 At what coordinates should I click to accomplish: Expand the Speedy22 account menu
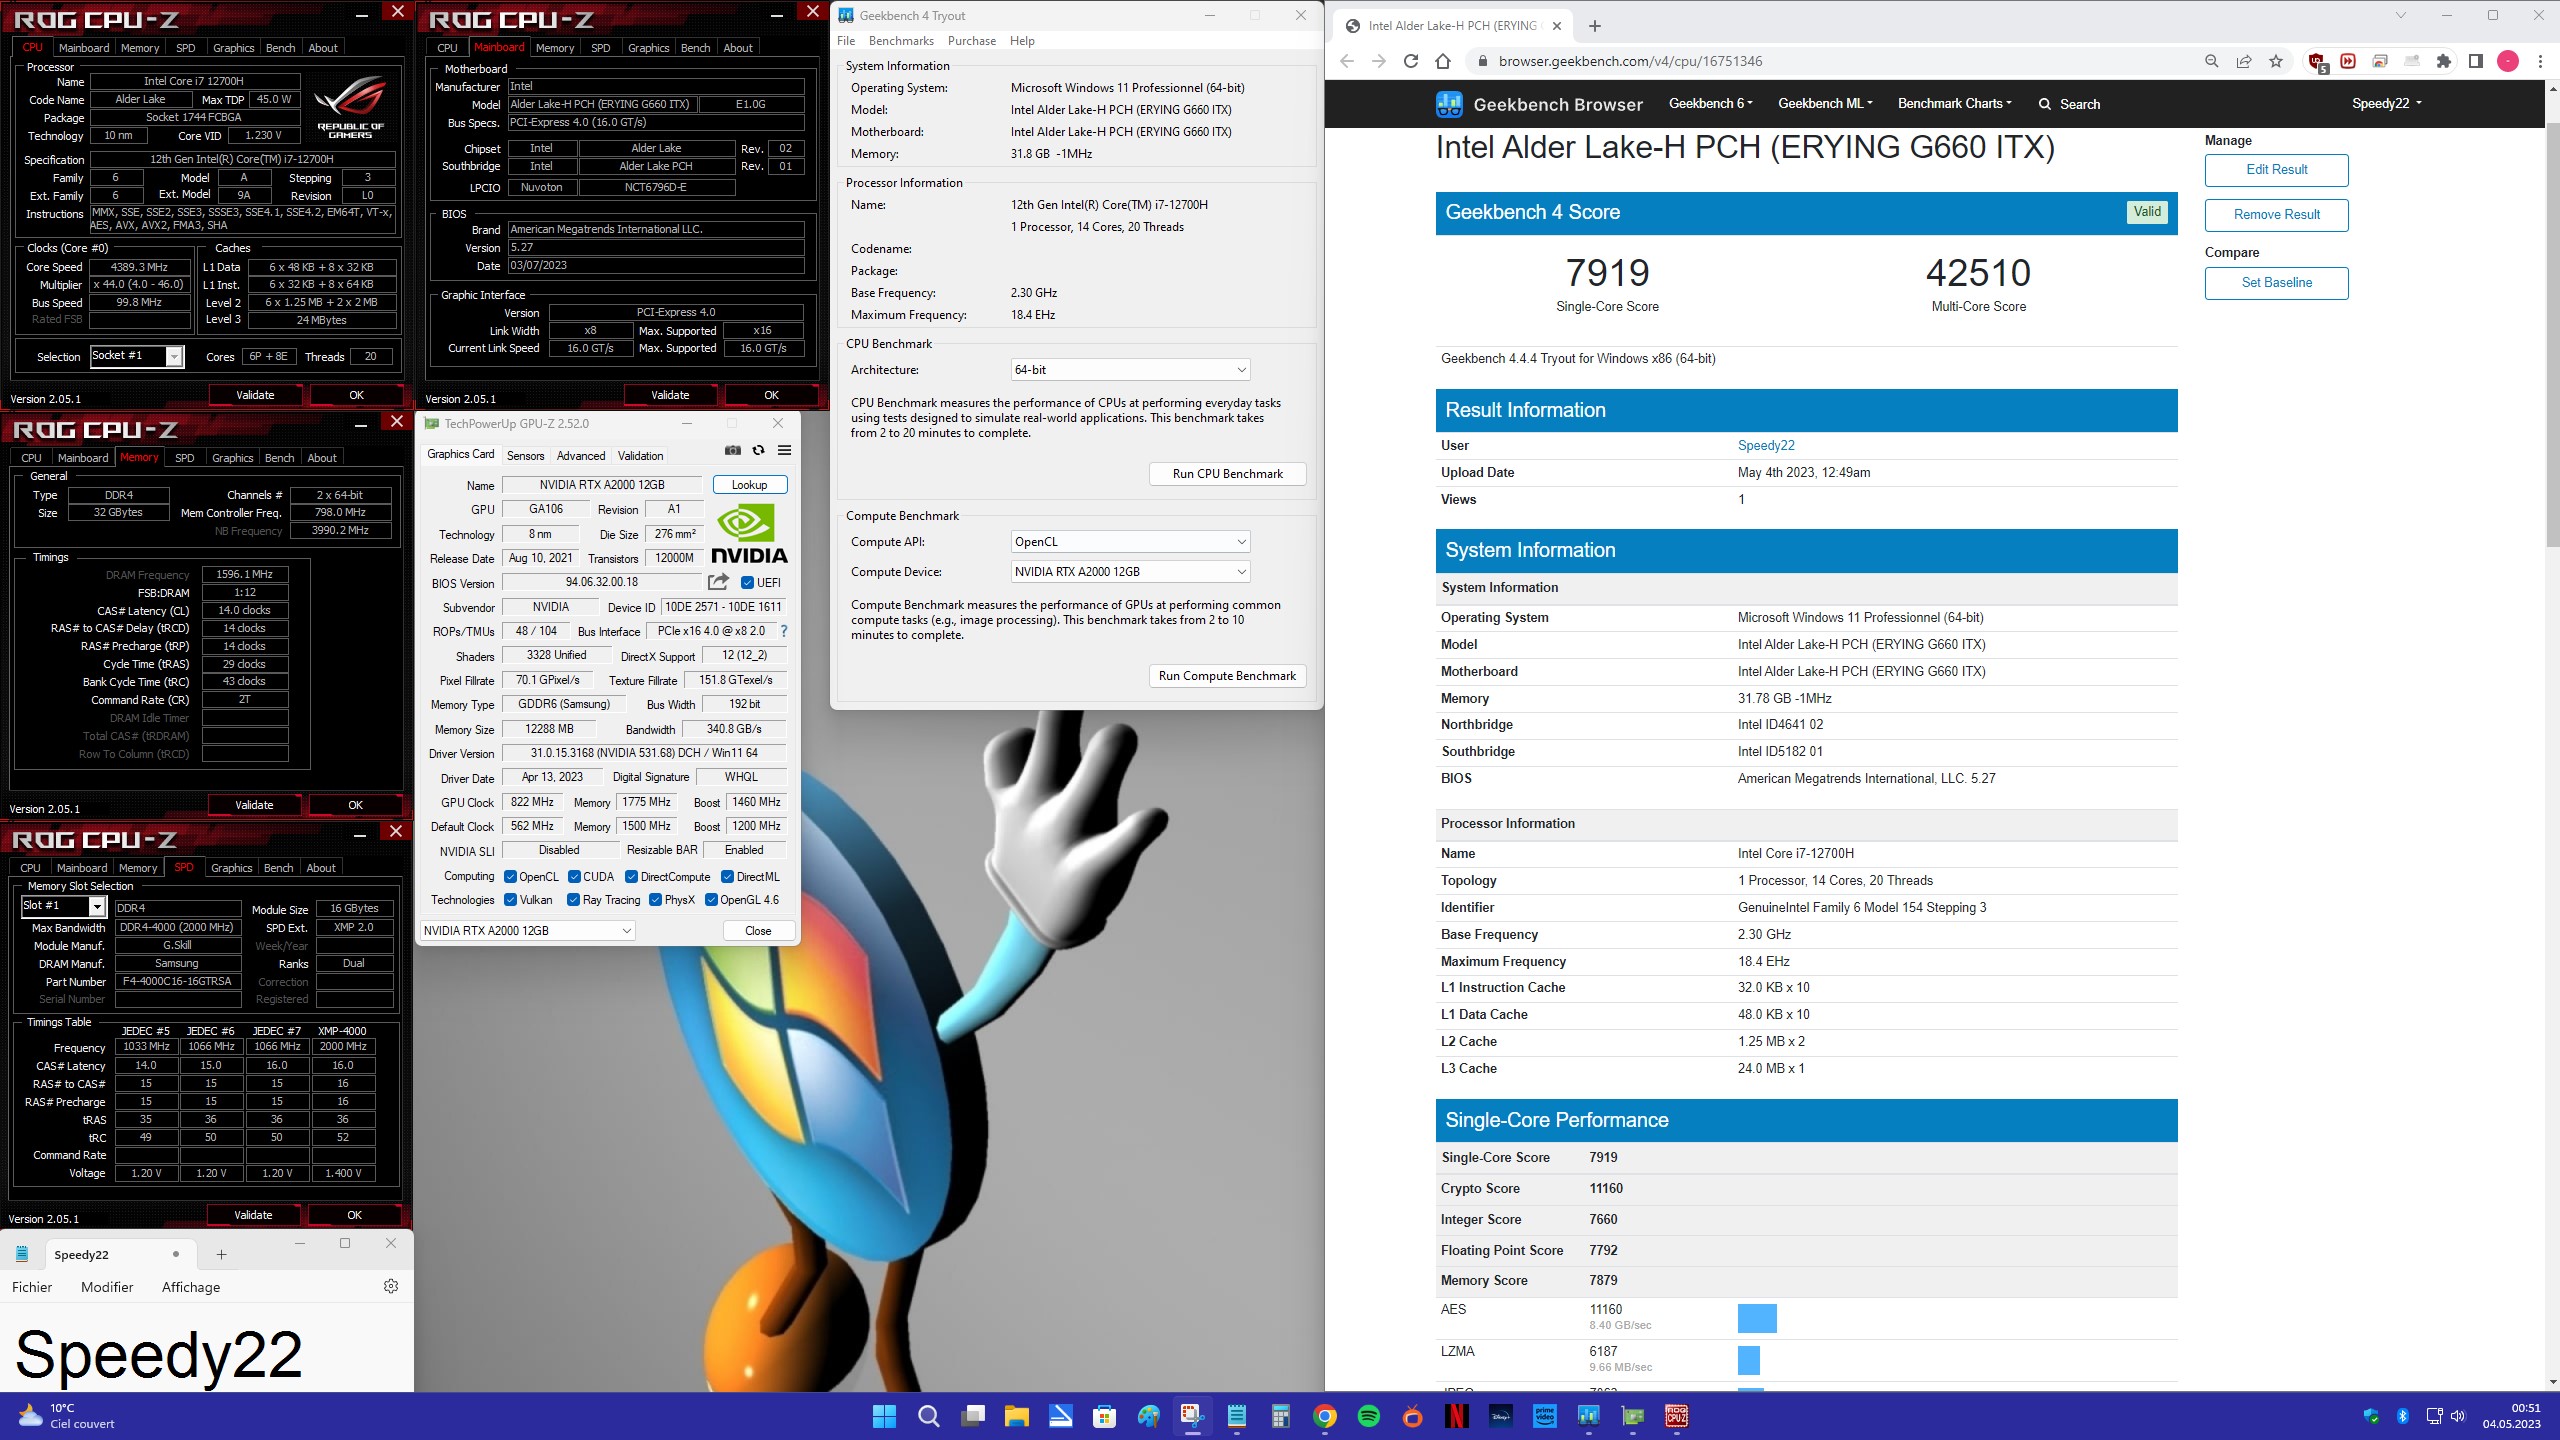[x=2386, y=103]
